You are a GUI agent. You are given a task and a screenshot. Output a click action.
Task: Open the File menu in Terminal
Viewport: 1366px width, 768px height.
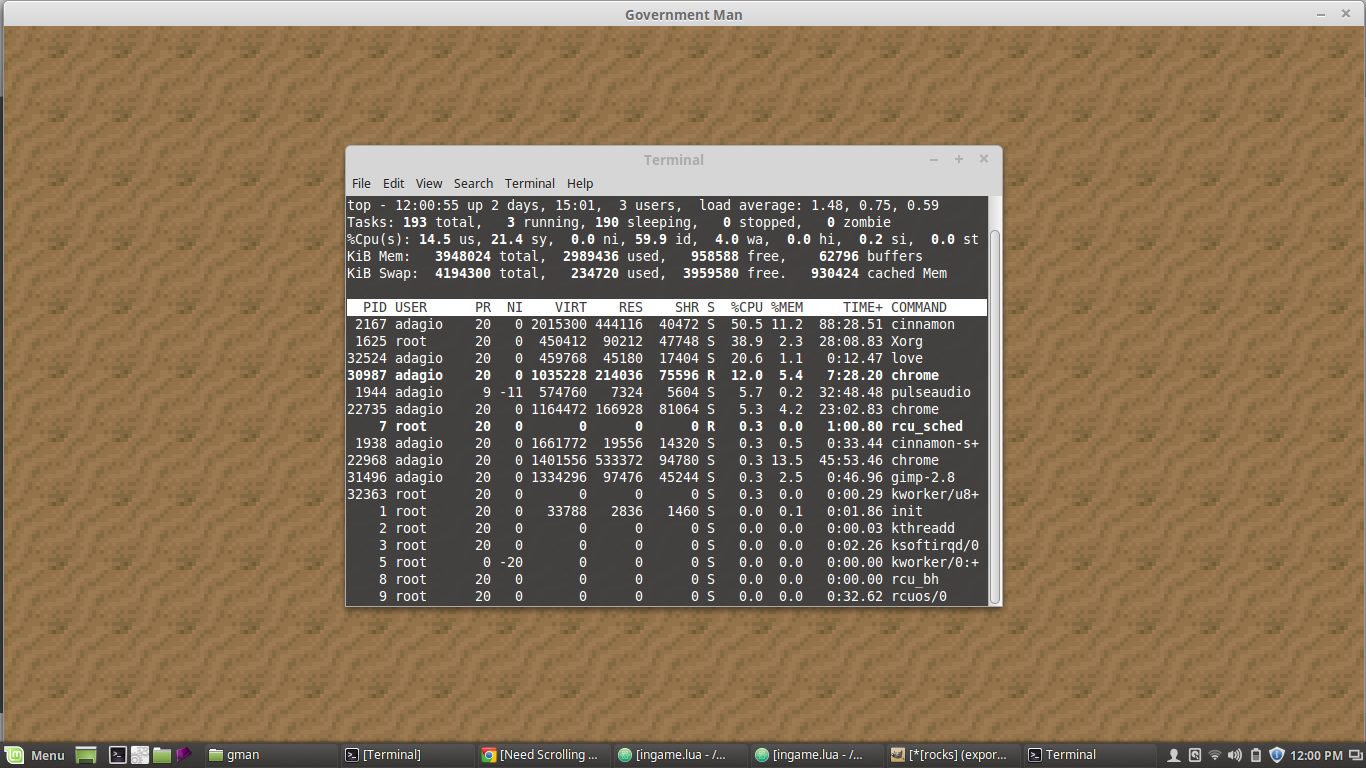tap(361, 183)
